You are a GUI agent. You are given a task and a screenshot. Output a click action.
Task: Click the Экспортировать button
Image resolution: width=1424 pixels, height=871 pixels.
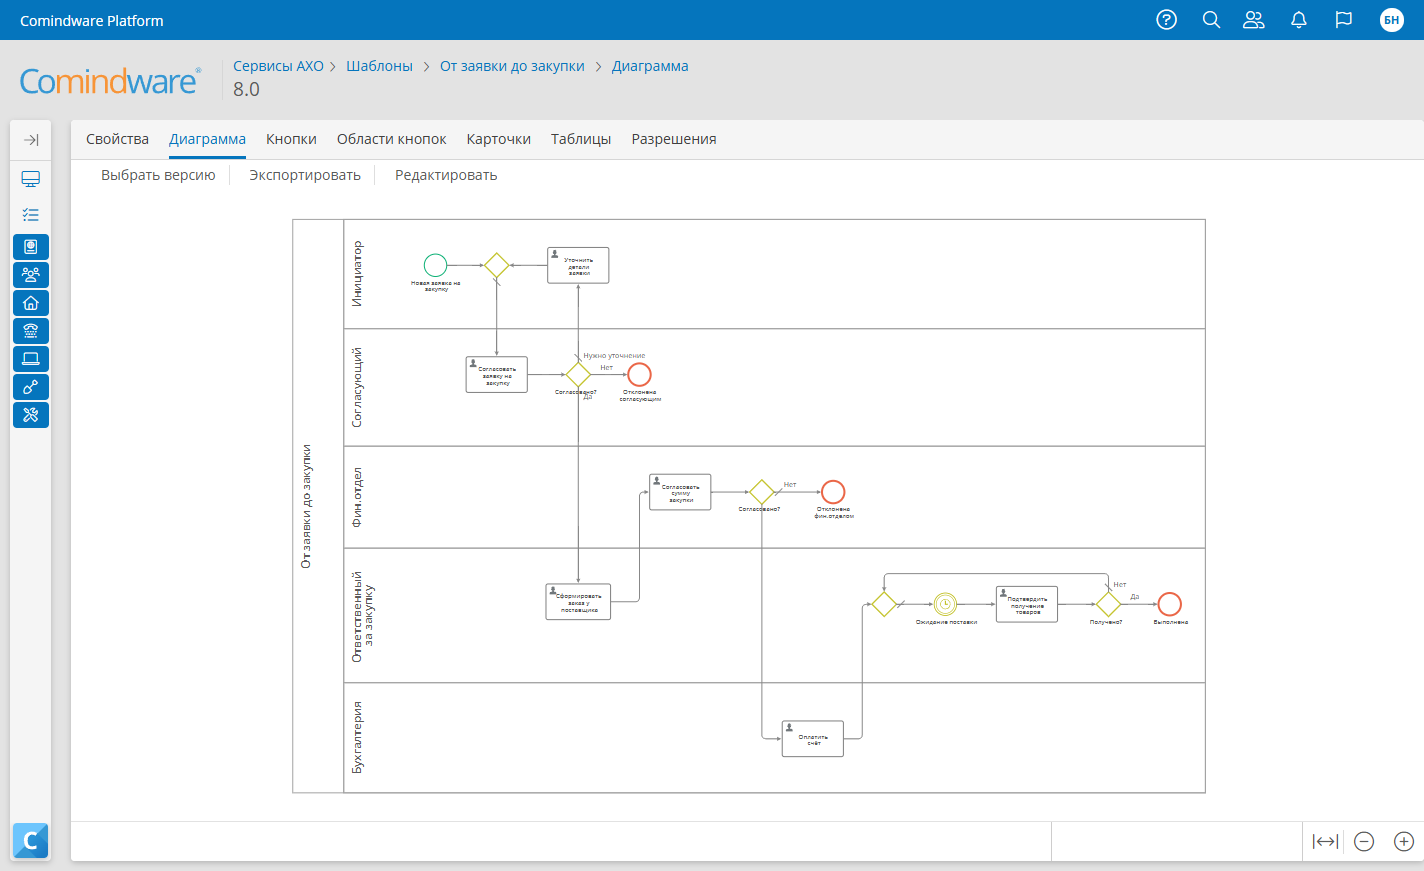click(305, 175)
